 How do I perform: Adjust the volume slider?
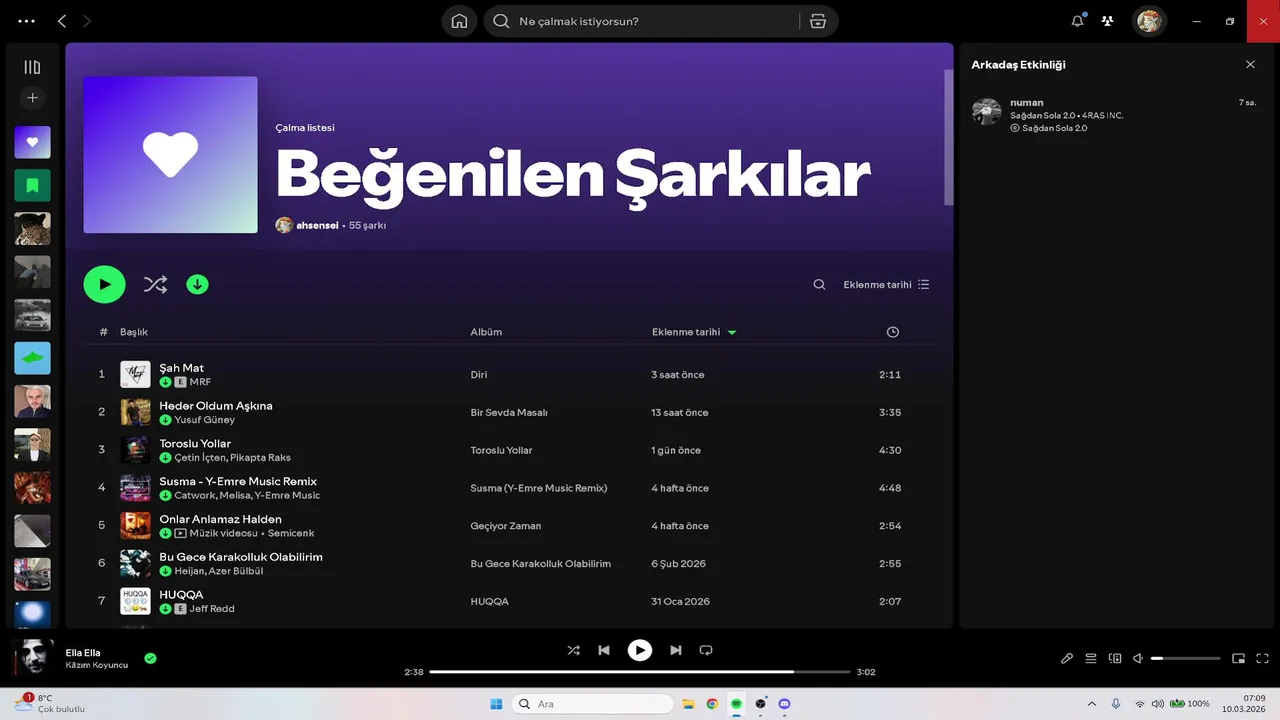(x=1186, y=659)
